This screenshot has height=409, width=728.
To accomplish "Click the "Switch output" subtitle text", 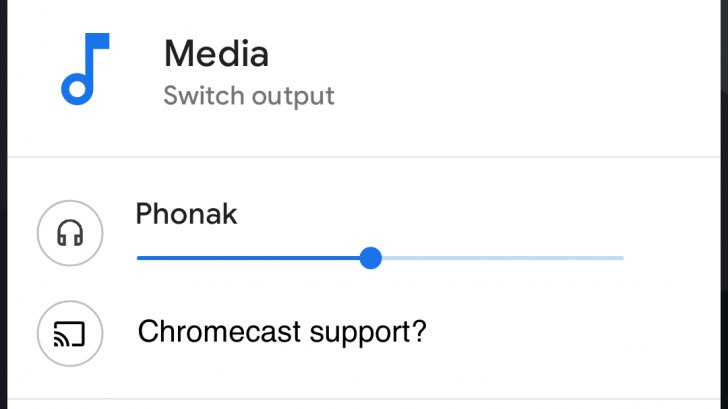I will 249,96.
